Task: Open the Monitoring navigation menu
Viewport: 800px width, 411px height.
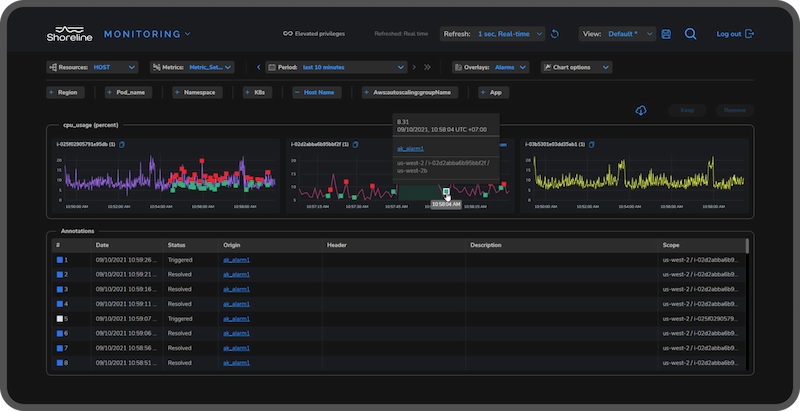Action: 147,34
